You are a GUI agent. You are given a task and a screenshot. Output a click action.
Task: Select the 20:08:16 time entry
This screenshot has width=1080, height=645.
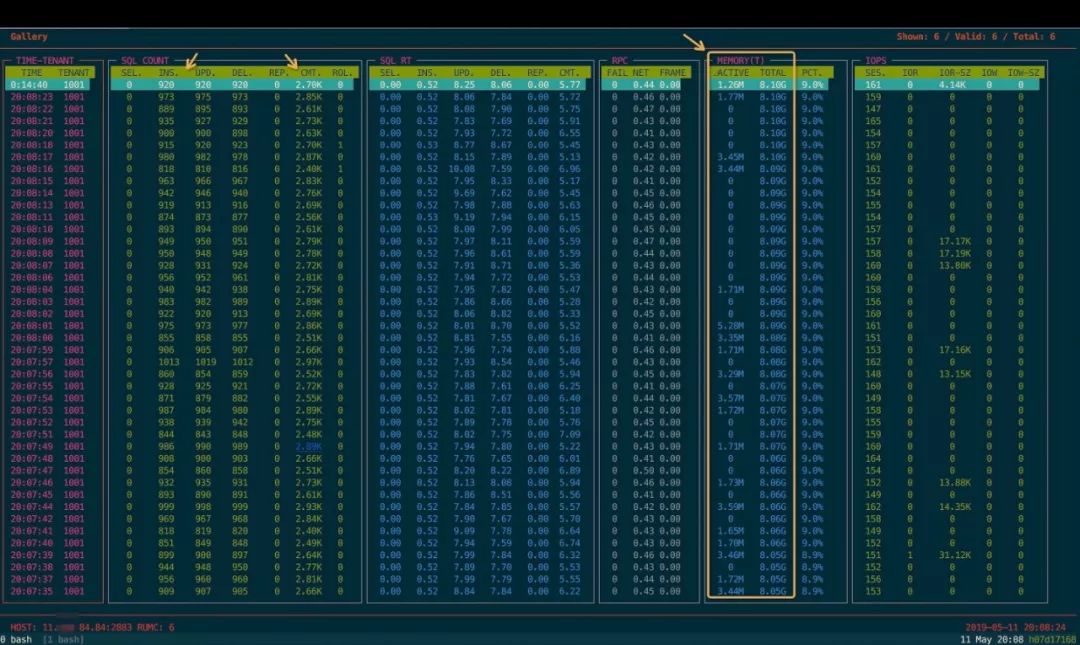click(32, 169)
